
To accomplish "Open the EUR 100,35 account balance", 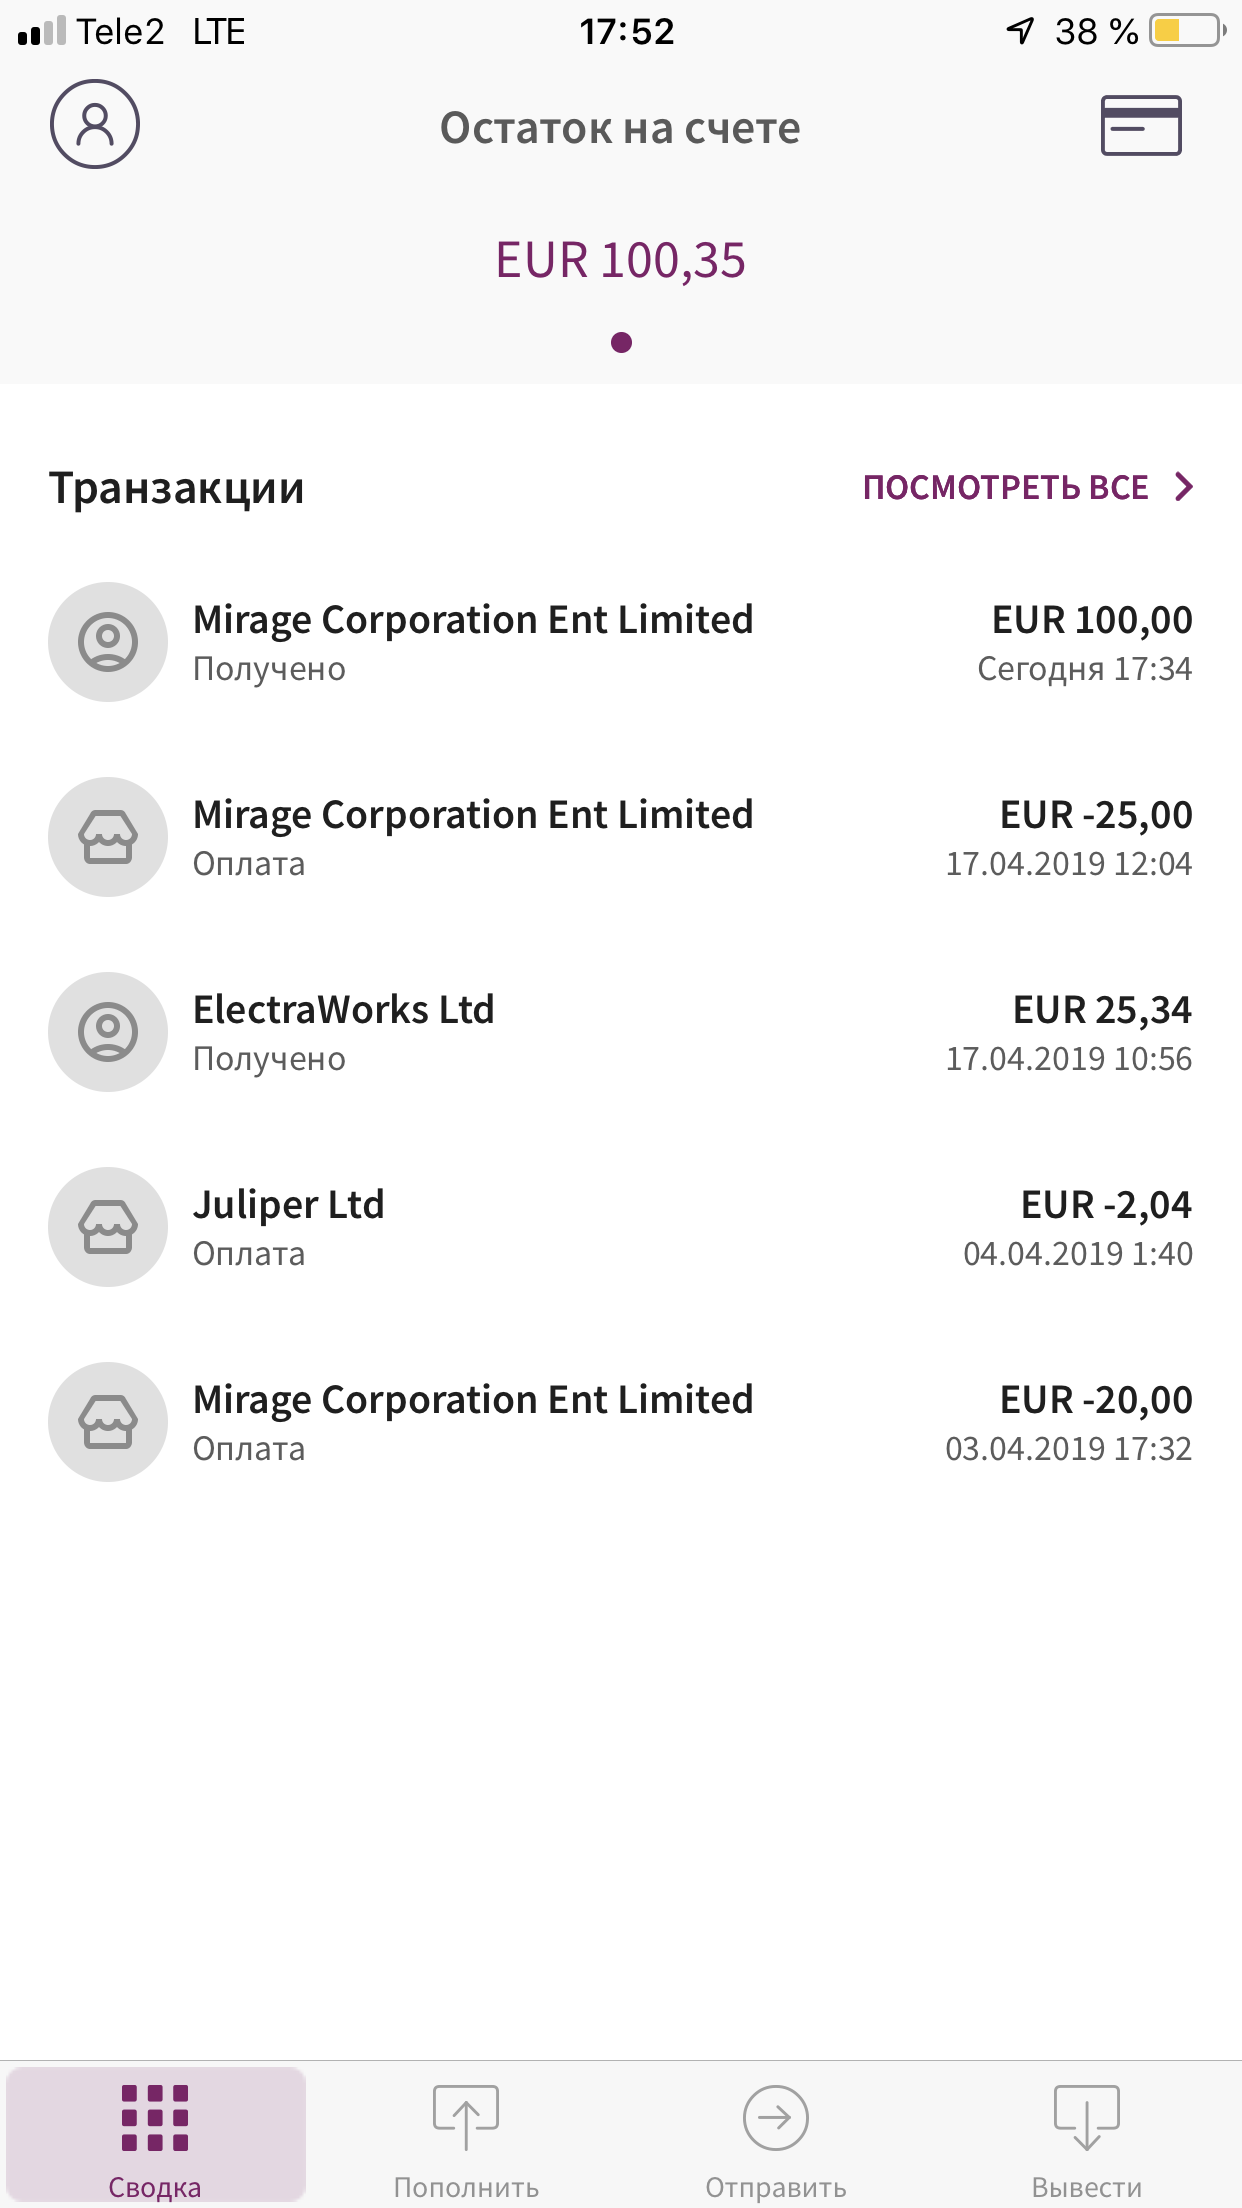I will [x=621, y=261].
